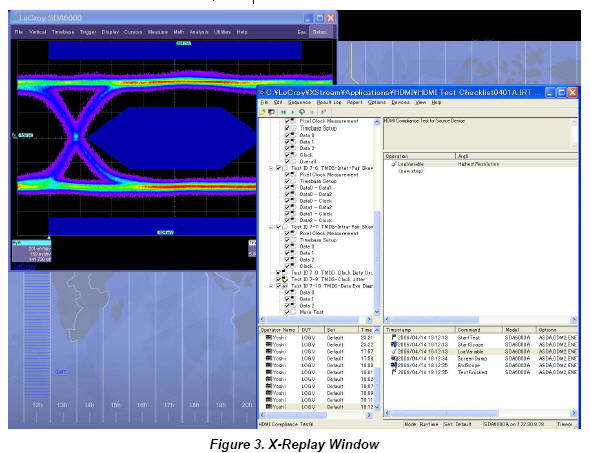This screenshot has width=590, height=453.
Task: Click the orange pin toolbar icon at end
Action: 323,112
